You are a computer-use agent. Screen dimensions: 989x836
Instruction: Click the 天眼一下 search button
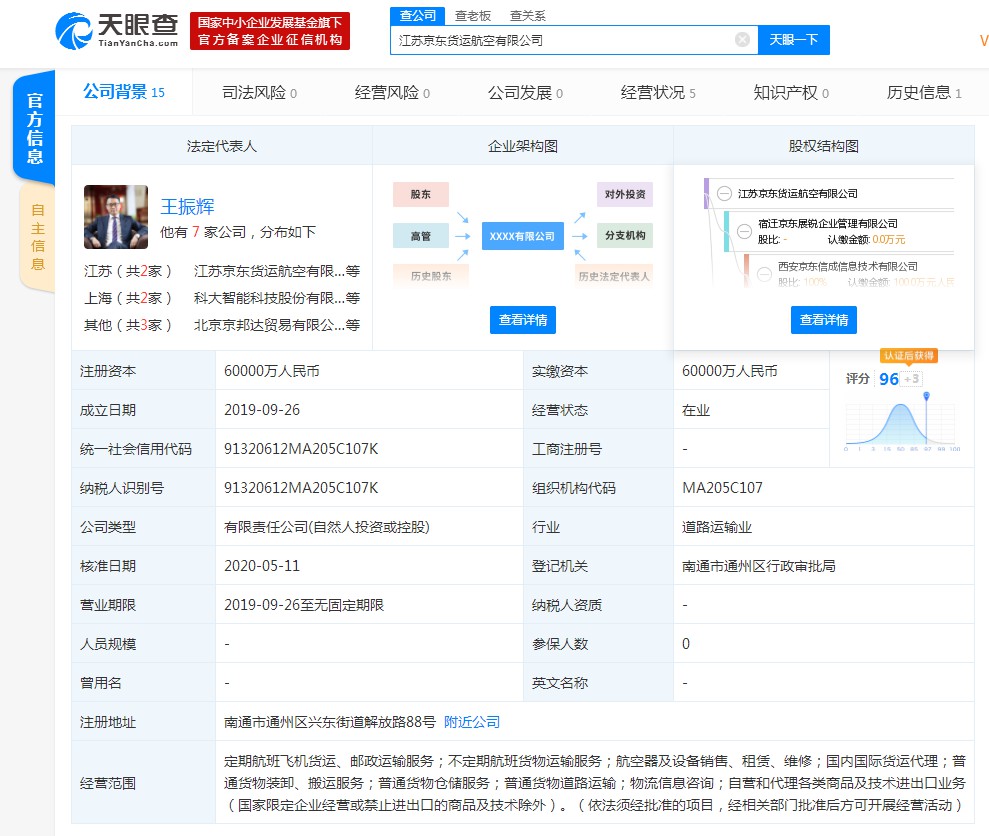click(x=793, y=40)
